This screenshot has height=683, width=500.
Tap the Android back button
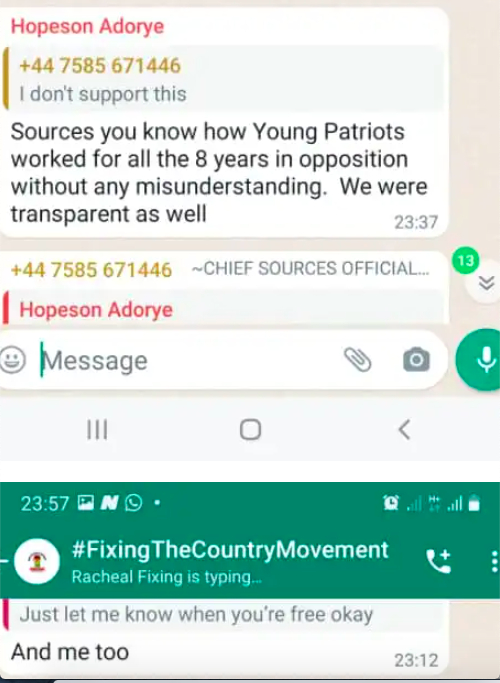[x=404, y=430]
